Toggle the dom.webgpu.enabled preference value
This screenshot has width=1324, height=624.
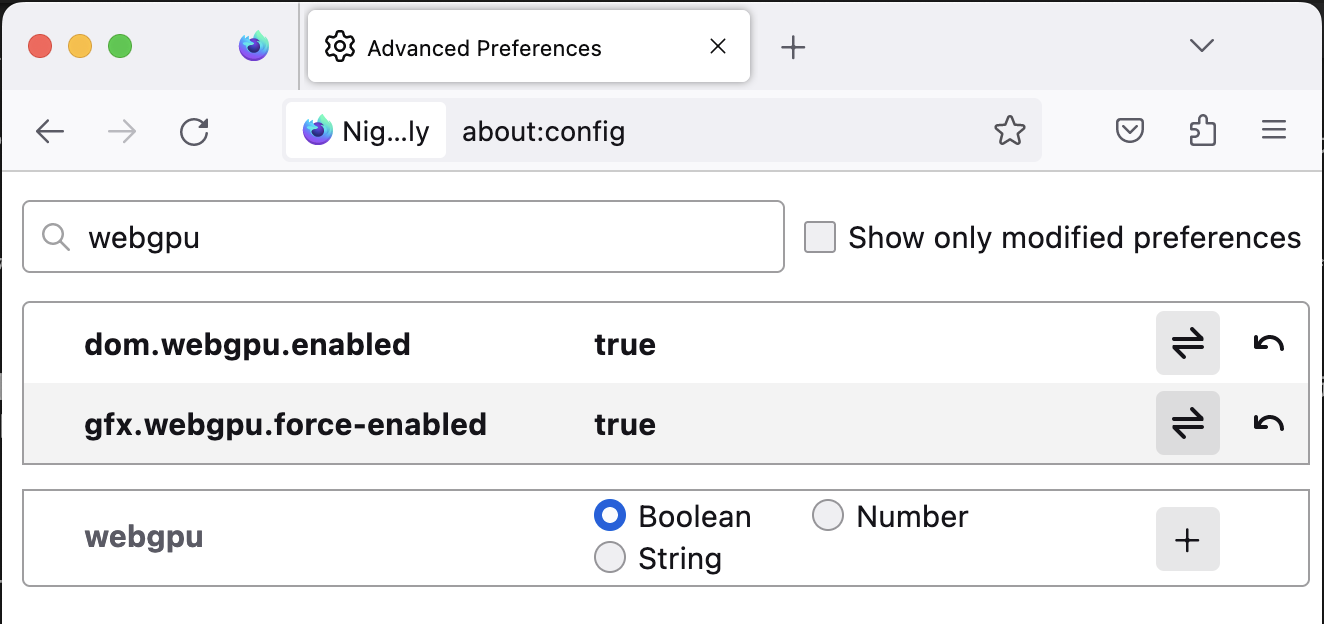click(x=1187, y=343)
